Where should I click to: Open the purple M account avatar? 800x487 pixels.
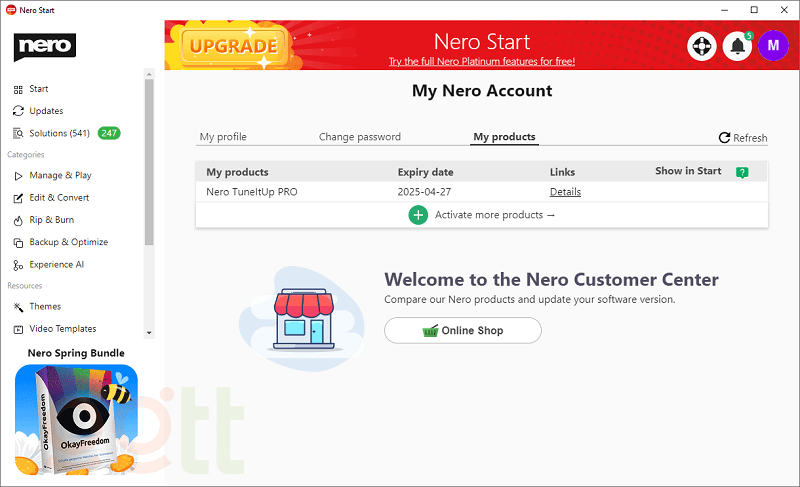pos(773,45)
